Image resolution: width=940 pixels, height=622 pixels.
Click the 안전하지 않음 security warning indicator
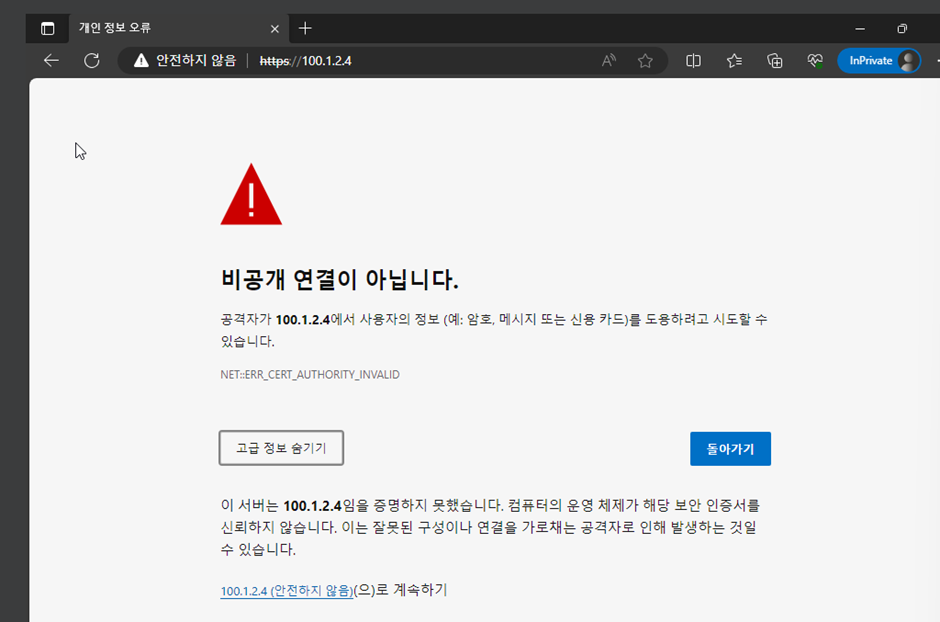[185, 61]
